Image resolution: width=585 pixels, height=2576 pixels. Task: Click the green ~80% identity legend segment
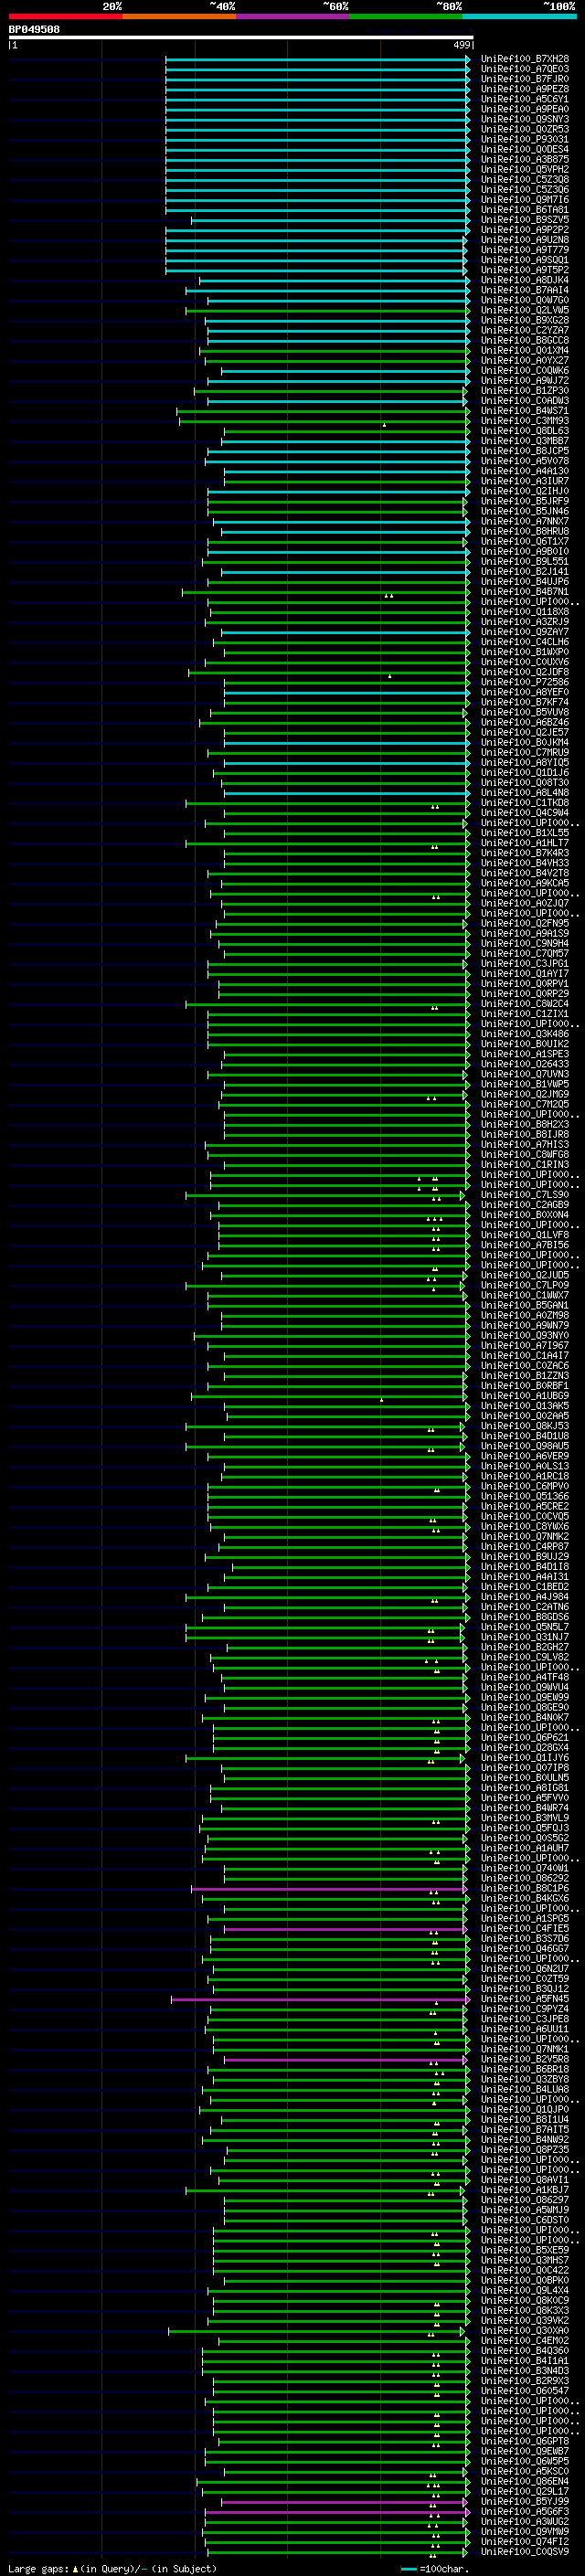[x=406, y=16]
